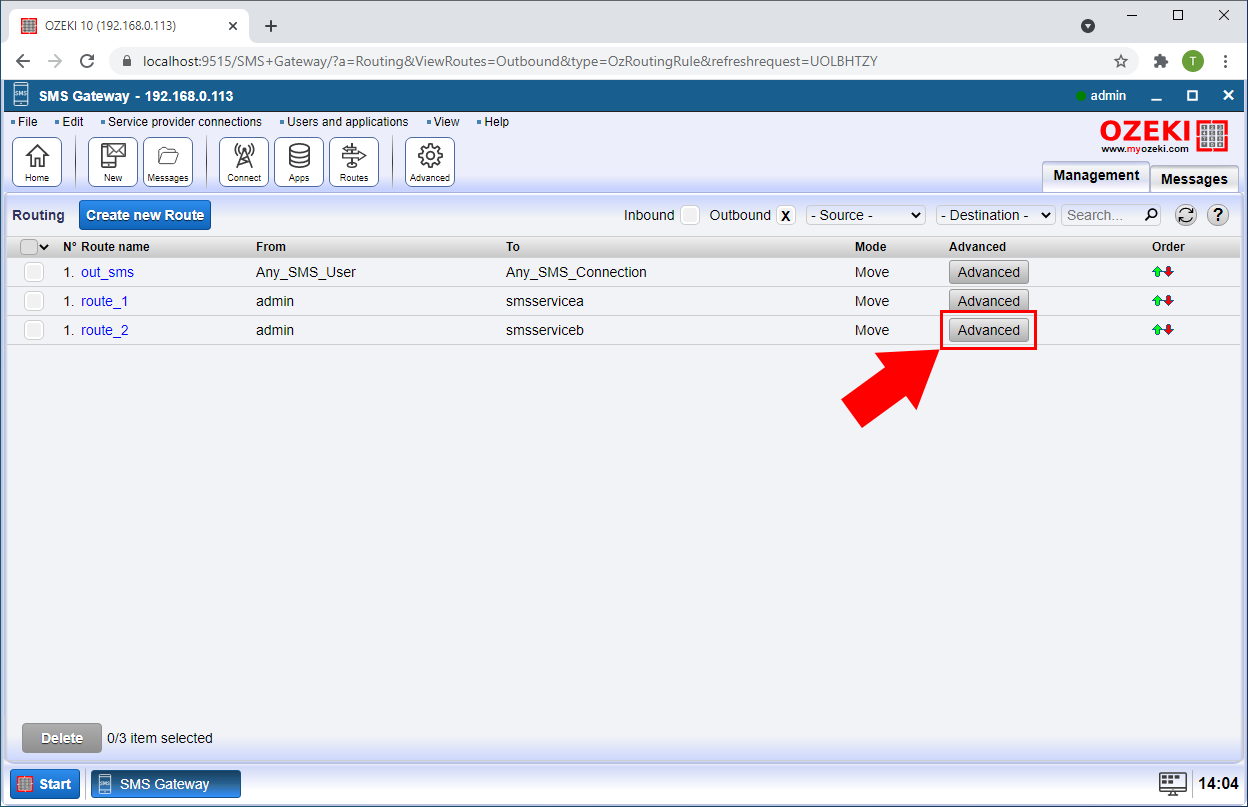1248x807 pixels.
Task: Click Advanced button for out_sms route
Action: click(988, 272)
